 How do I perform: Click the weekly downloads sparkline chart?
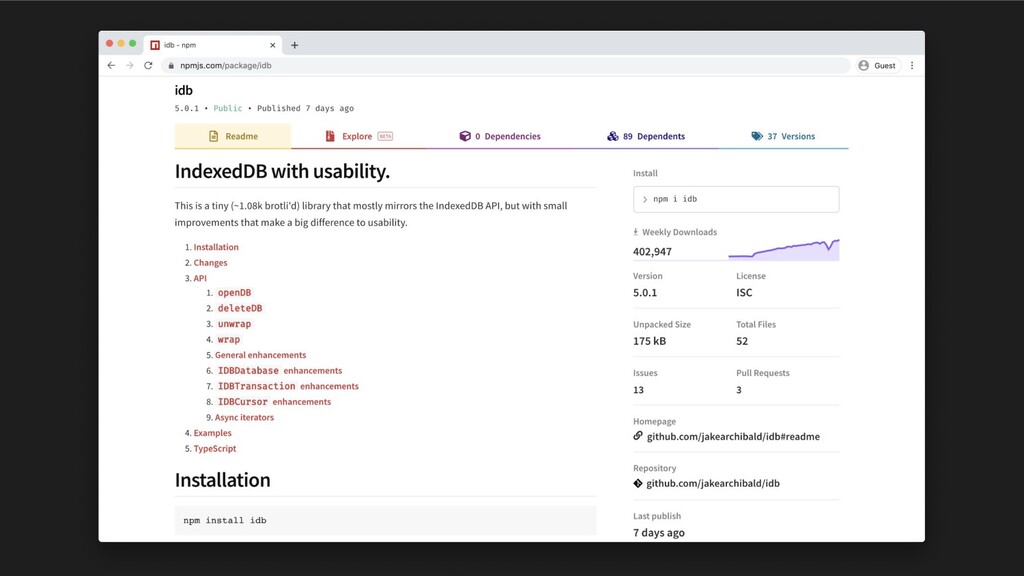click(x=784, y=249)
